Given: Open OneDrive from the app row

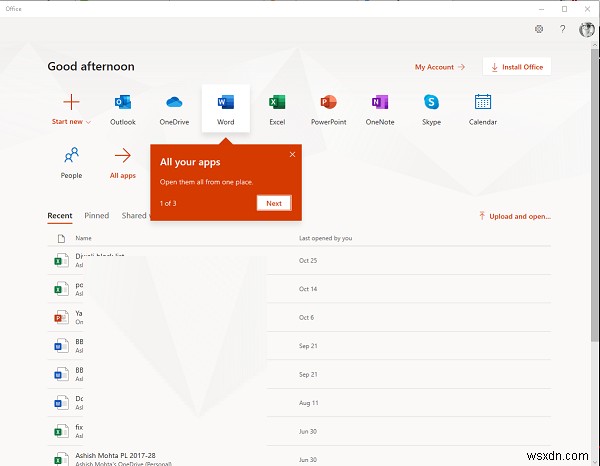Looking at the screenshot, I should pyautogui.click(x=174, y=109).
